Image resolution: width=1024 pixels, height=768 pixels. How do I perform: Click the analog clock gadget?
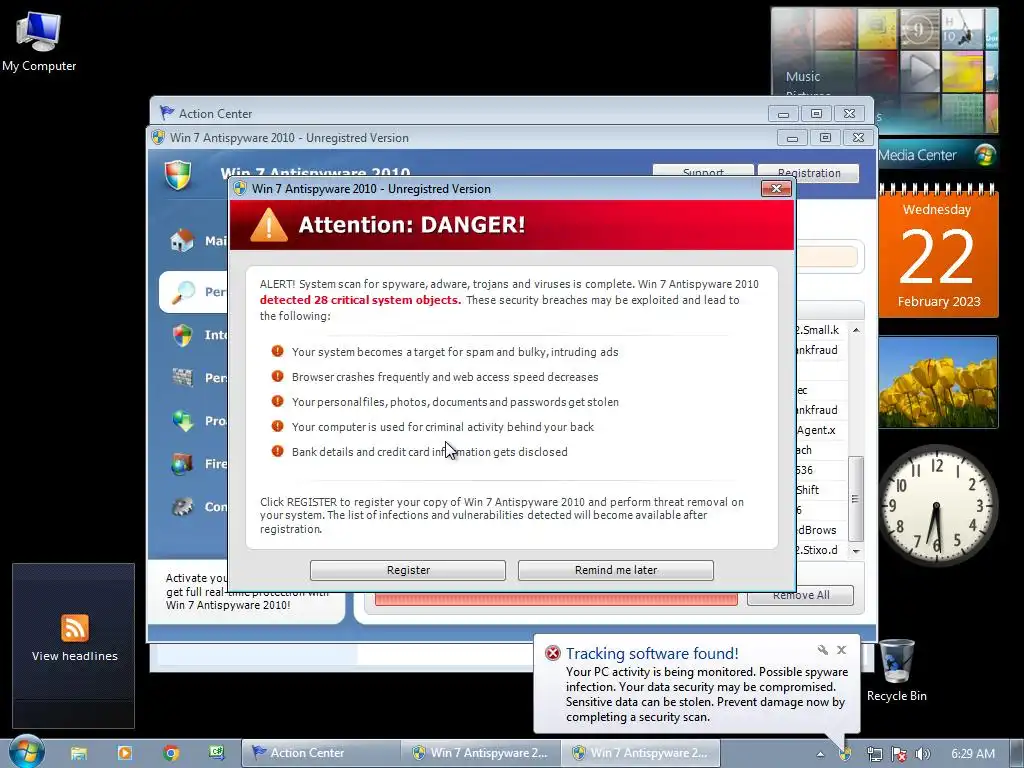(936, 504)
